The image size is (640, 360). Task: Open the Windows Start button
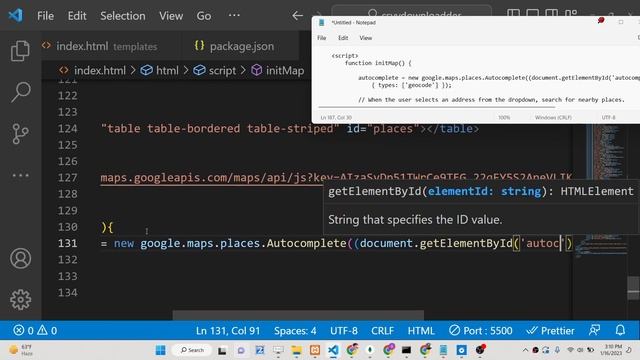[x=161, y=350]
